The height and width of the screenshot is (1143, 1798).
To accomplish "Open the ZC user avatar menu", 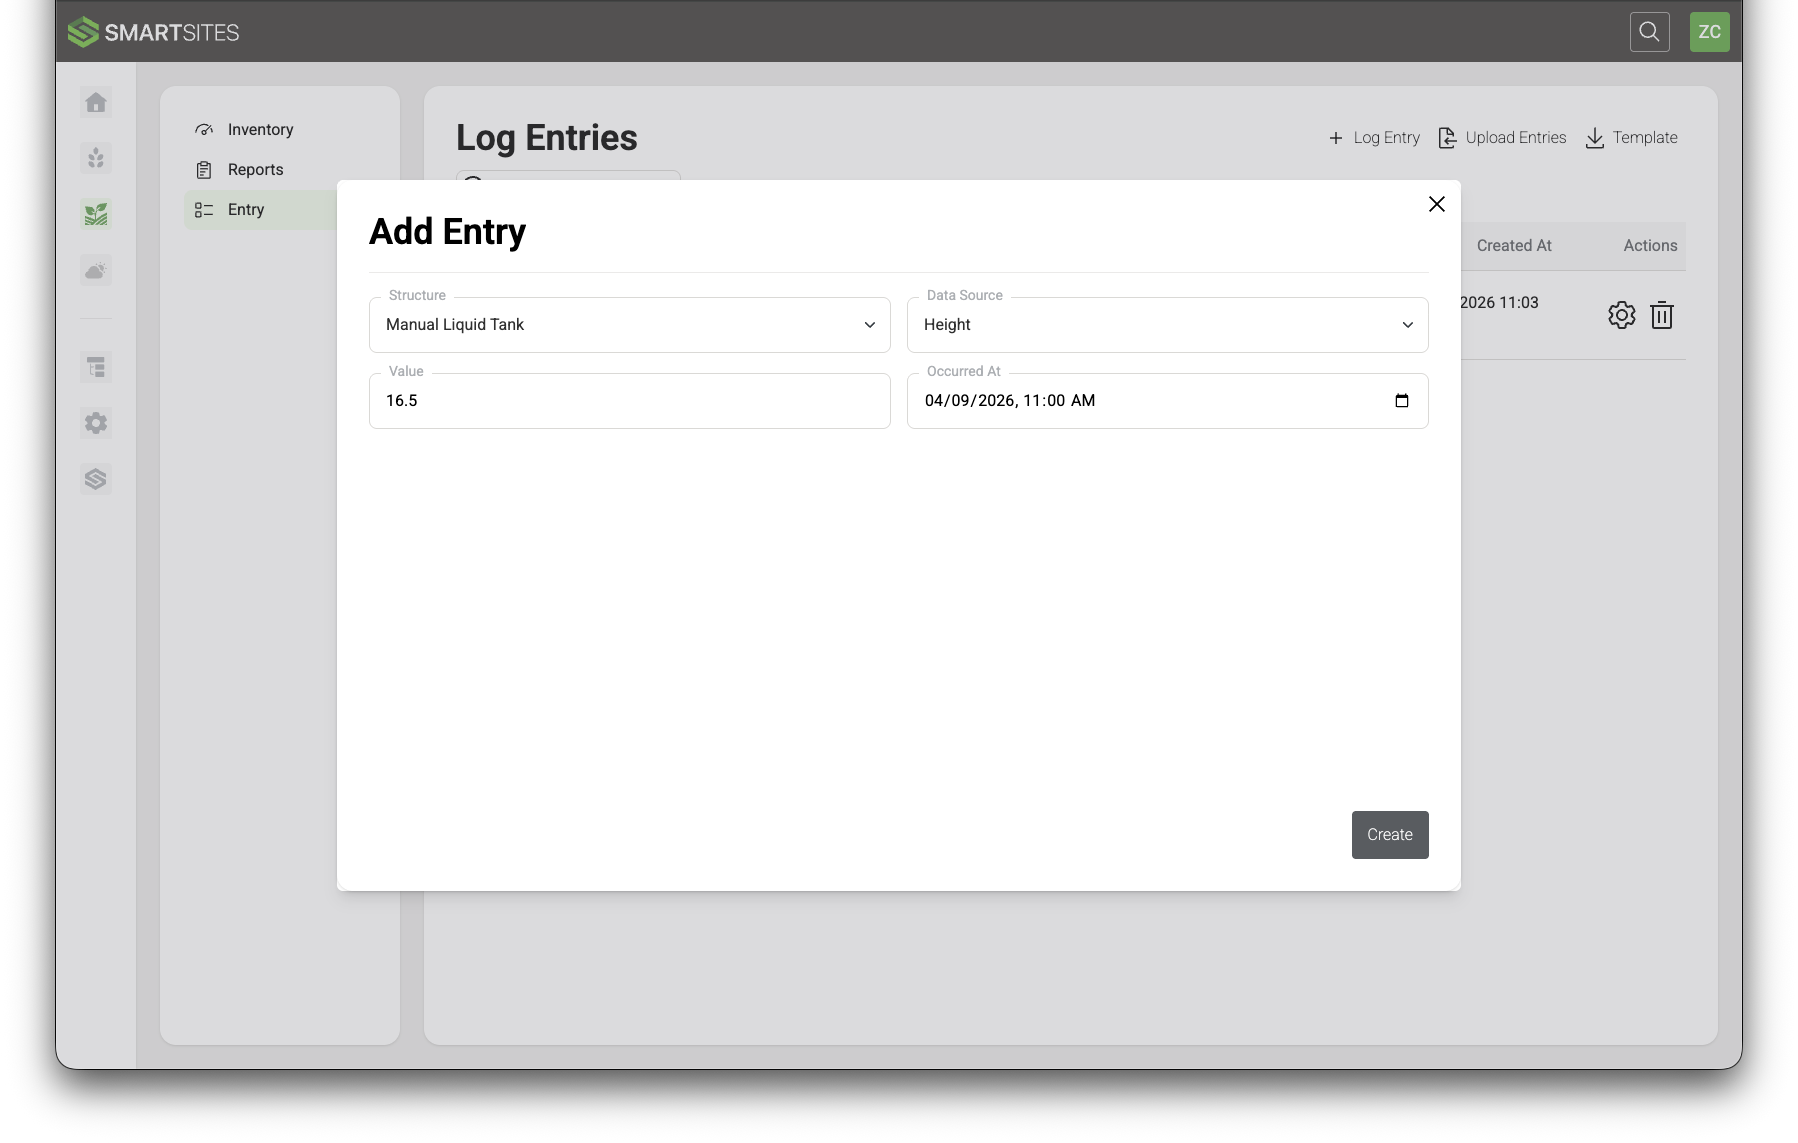I will [x=1709, y=32].
